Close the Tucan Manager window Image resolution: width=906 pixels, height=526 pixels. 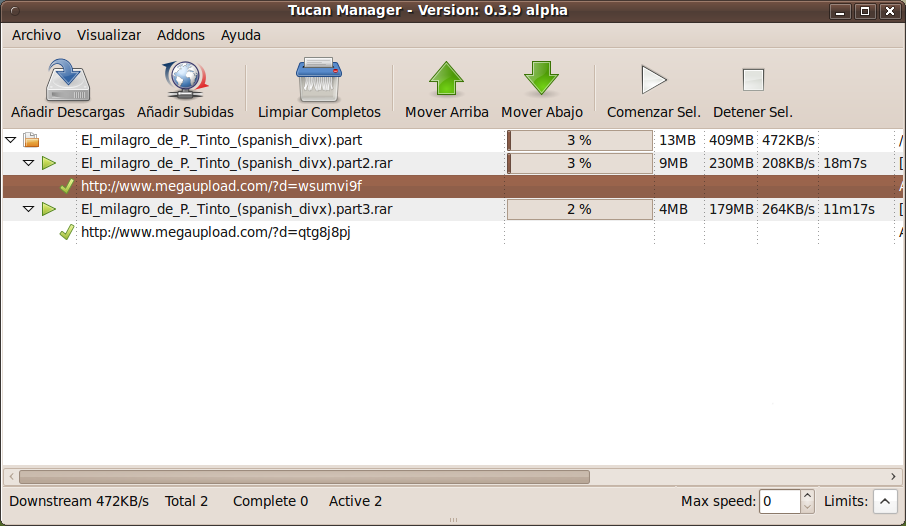coord(890,11)
